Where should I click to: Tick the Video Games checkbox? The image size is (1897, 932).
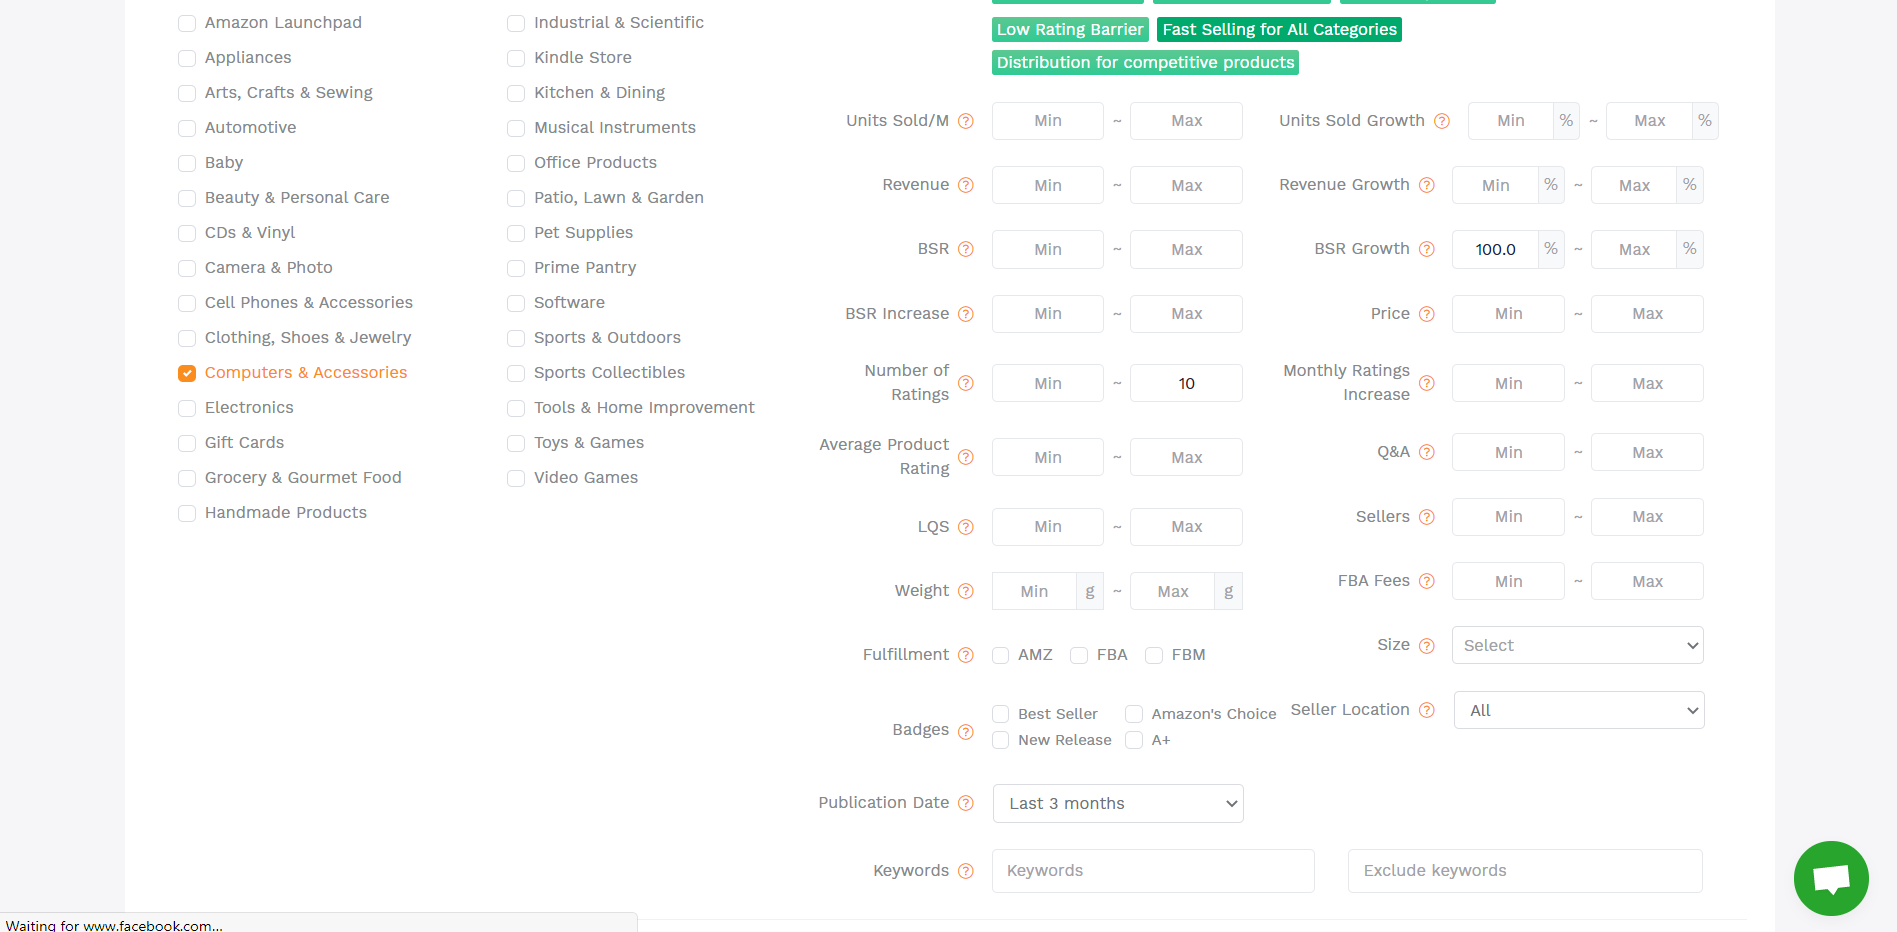[516, 478]
